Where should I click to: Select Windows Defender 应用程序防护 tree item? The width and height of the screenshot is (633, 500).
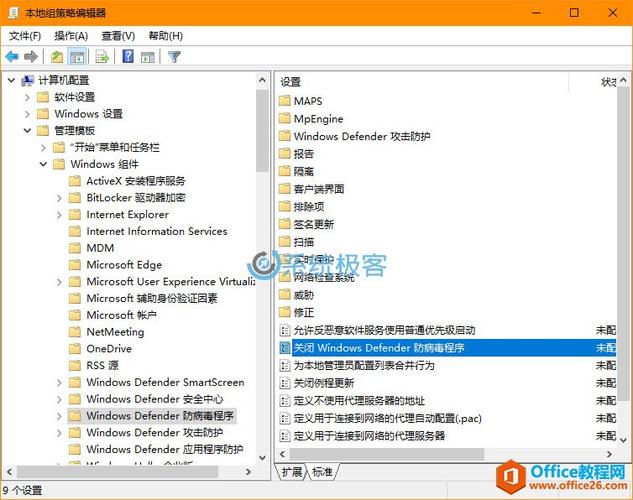tap(165, 449)
